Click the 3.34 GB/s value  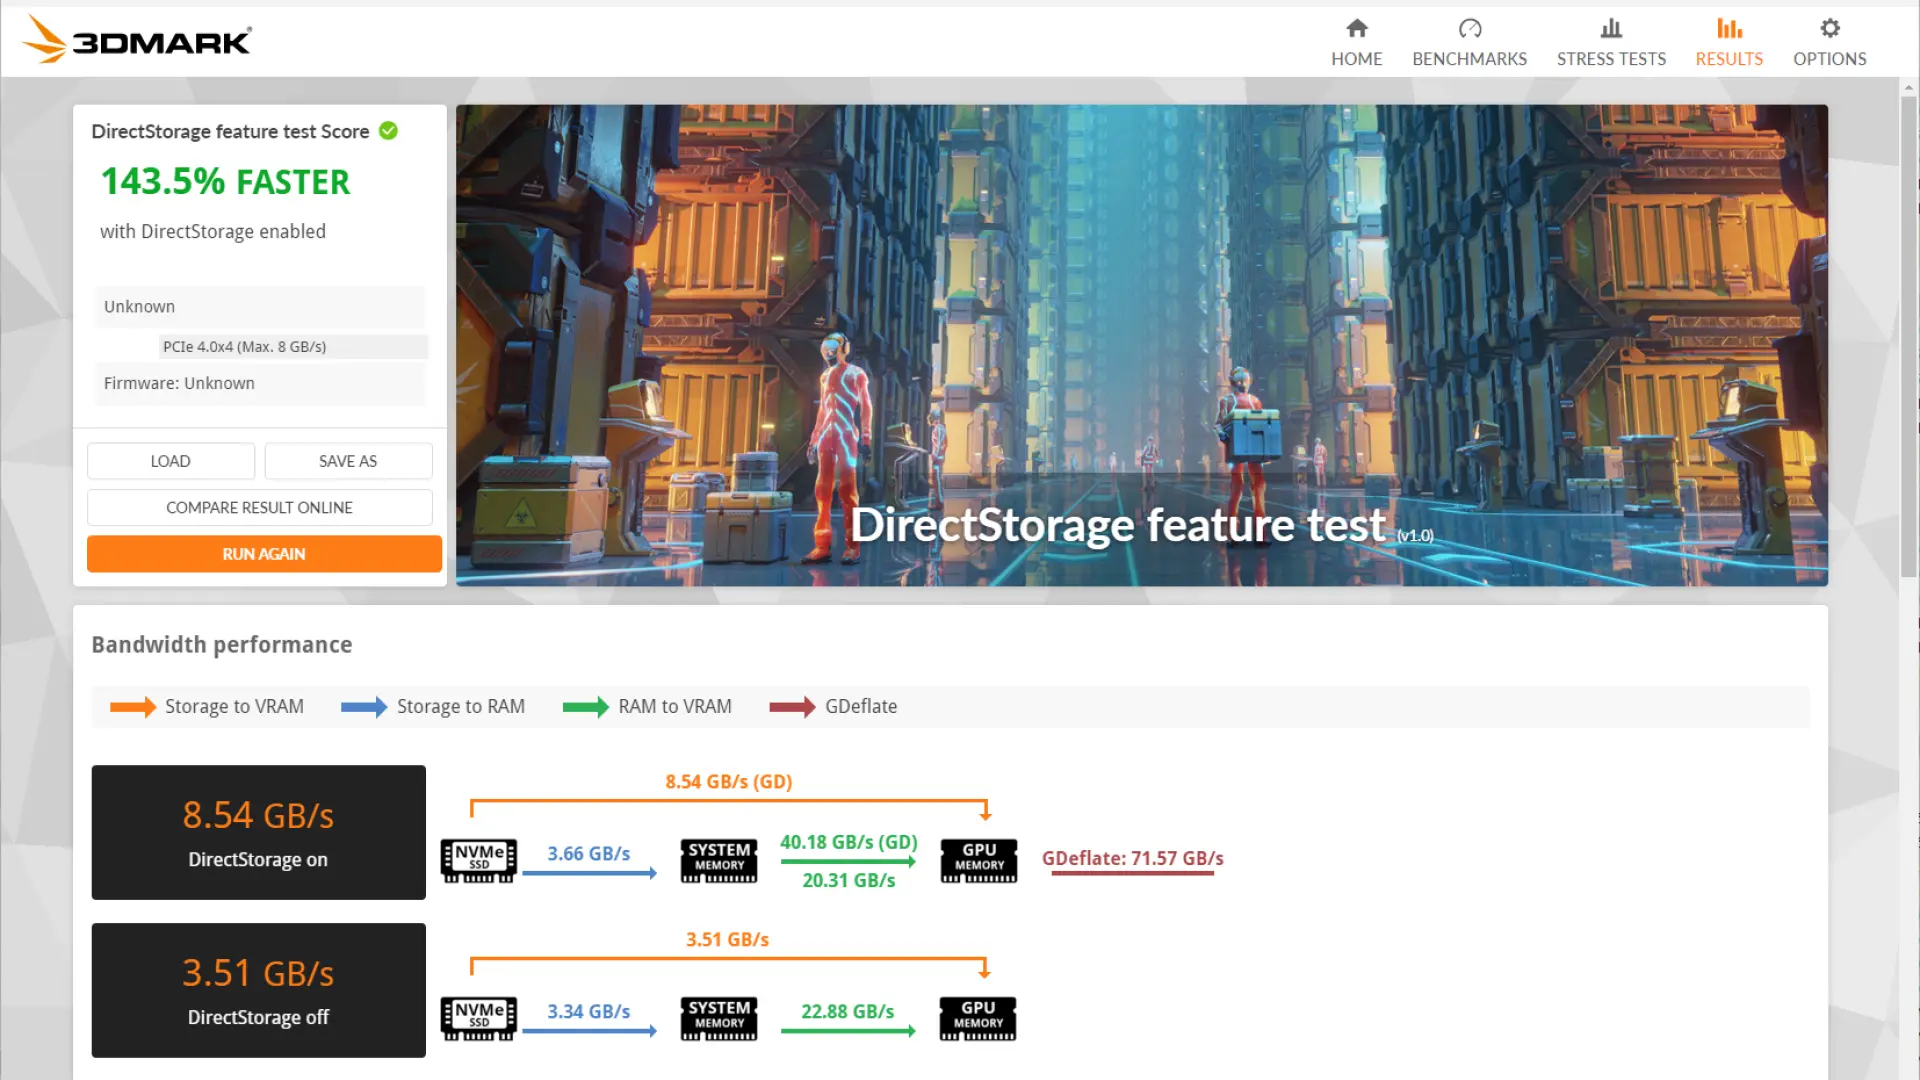(588, 1012)
